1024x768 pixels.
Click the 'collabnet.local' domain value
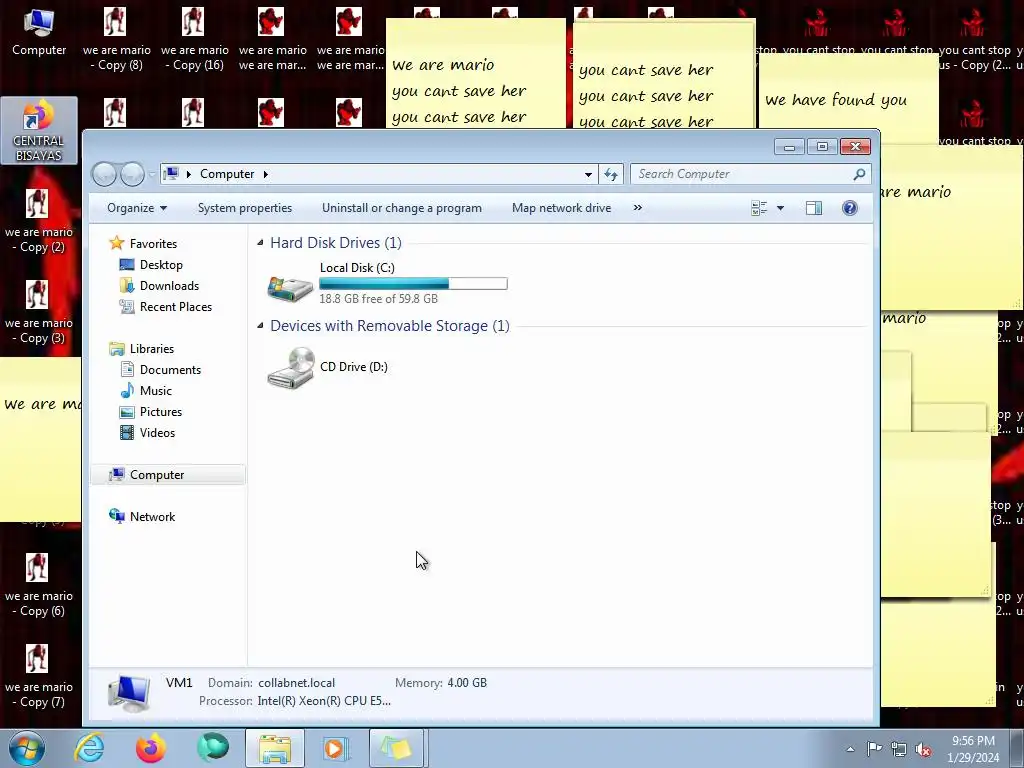296,682
